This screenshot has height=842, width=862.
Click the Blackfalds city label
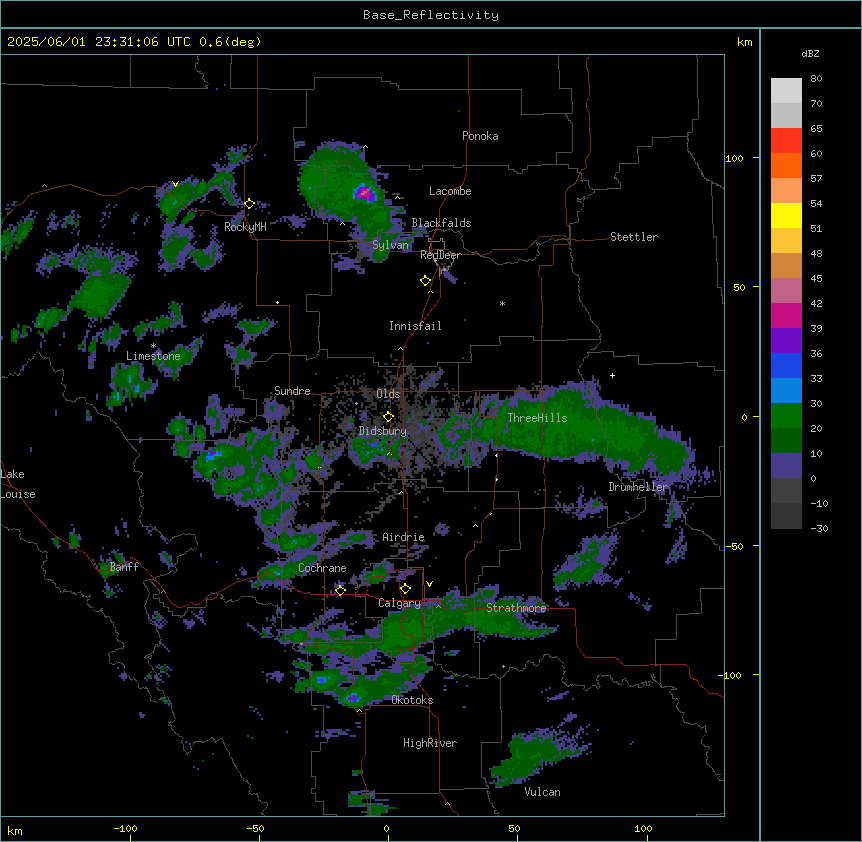point(441,223)
